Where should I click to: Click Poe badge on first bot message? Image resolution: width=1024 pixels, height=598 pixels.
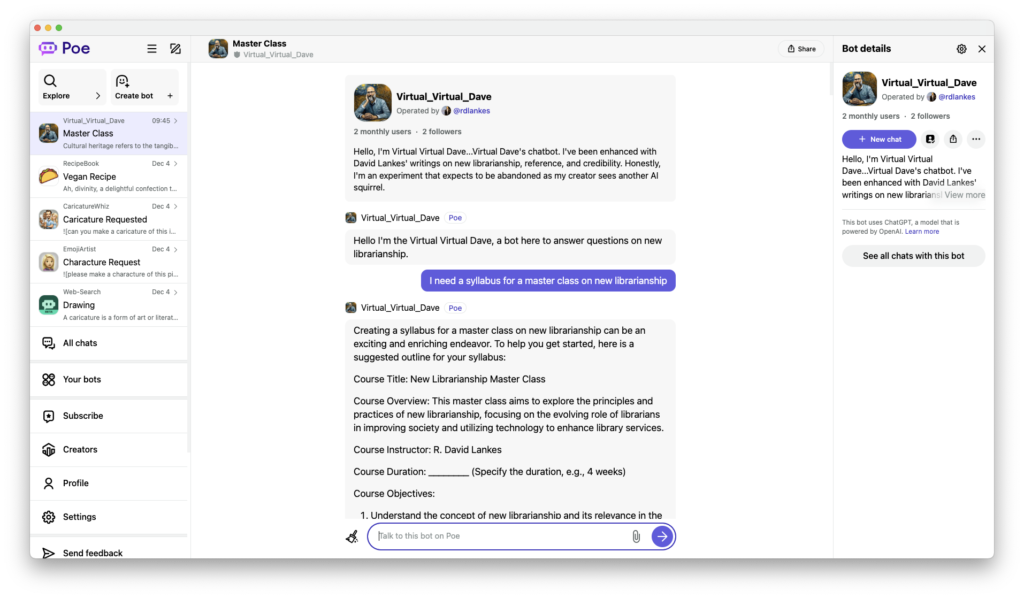pos(455,218)
